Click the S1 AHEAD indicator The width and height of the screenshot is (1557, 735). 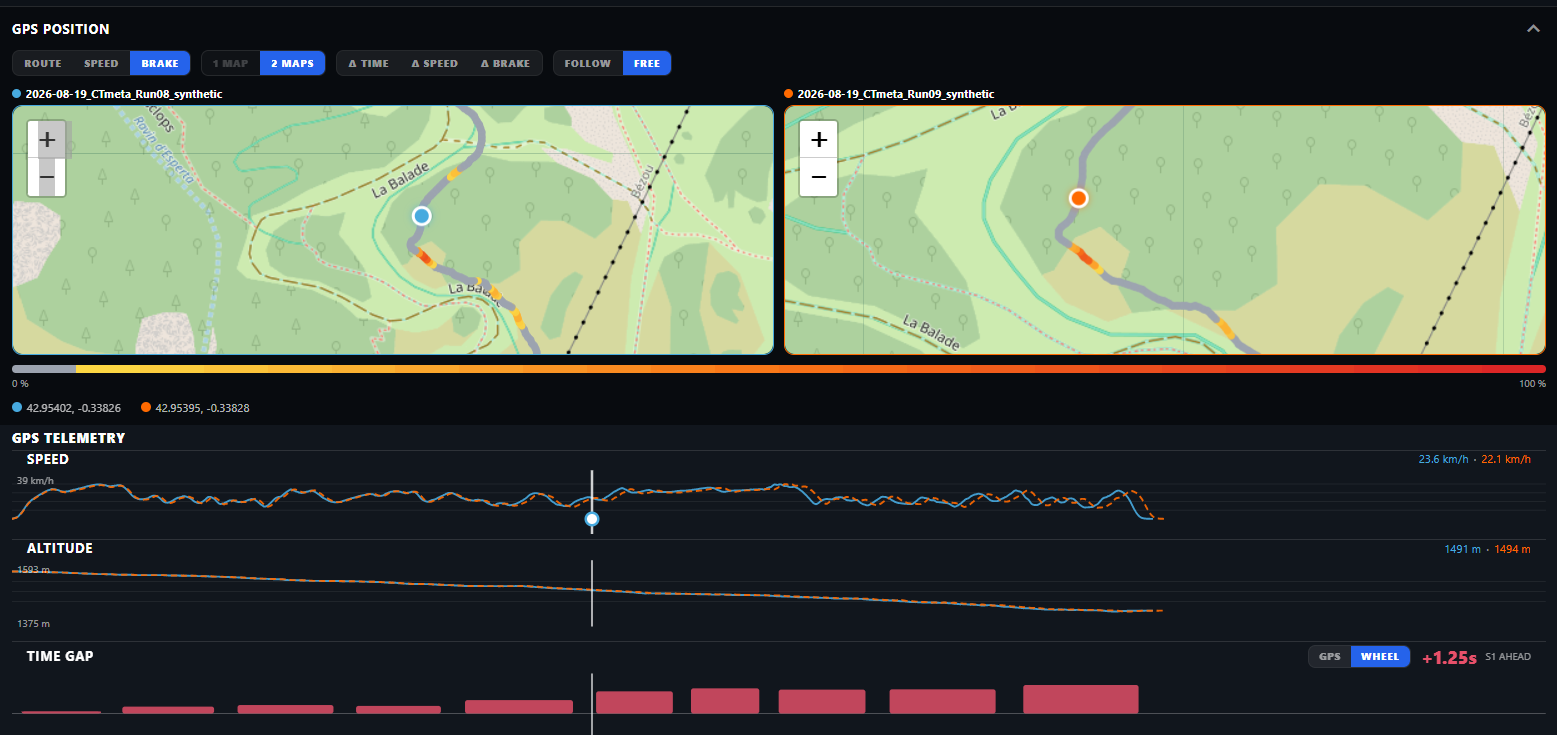tap(1508, 657)
